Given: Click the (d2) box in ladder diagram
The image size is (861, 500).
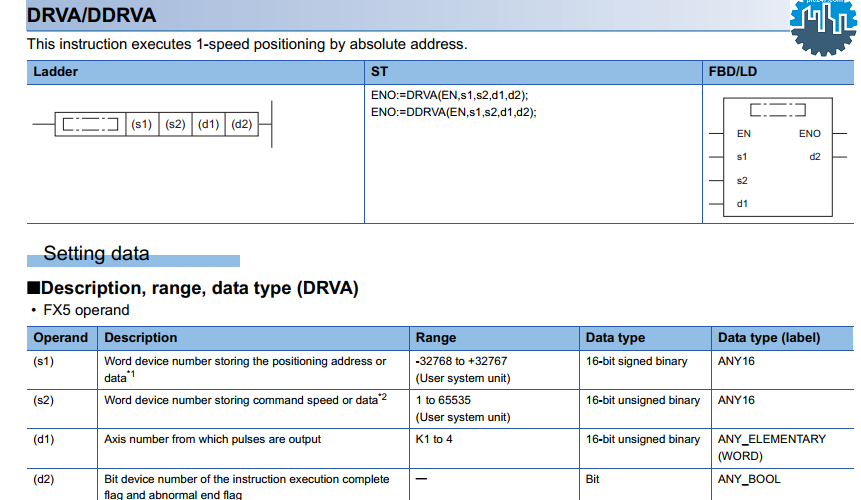Looking at the screenshot, I should coord(242,124).
